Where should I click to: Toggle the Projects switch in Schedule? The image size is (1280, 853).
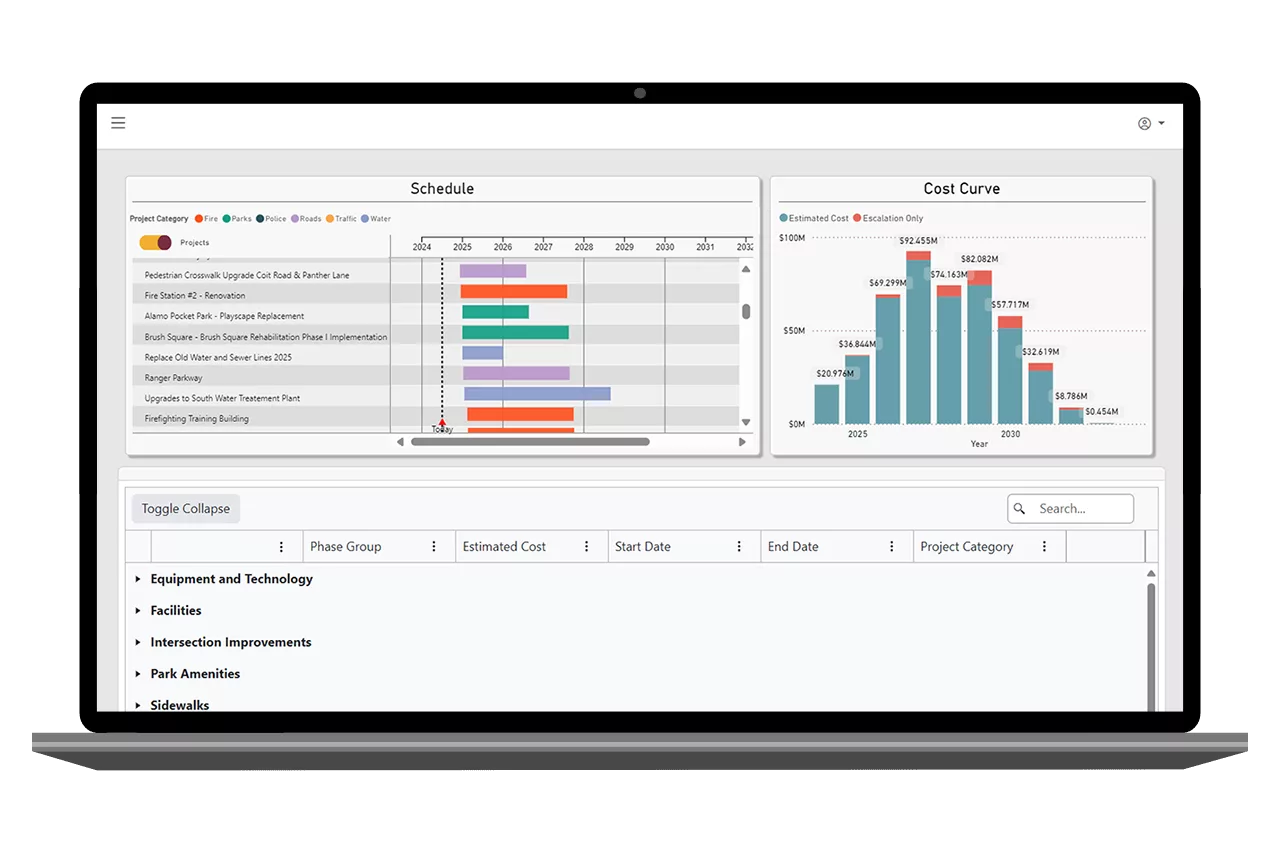pos(156,243)
